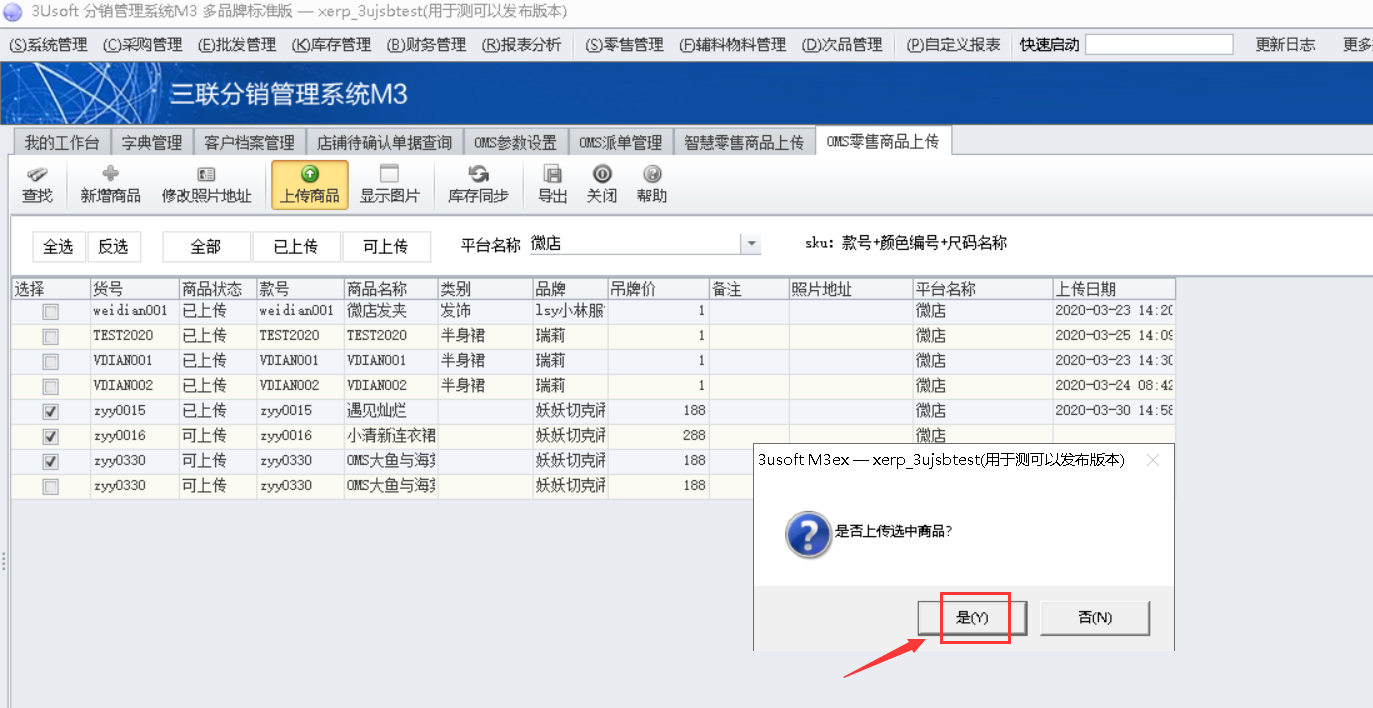Click the 发饰 category cell
The height and width of the screenshot is (708, 1373).
pos(485,312)
